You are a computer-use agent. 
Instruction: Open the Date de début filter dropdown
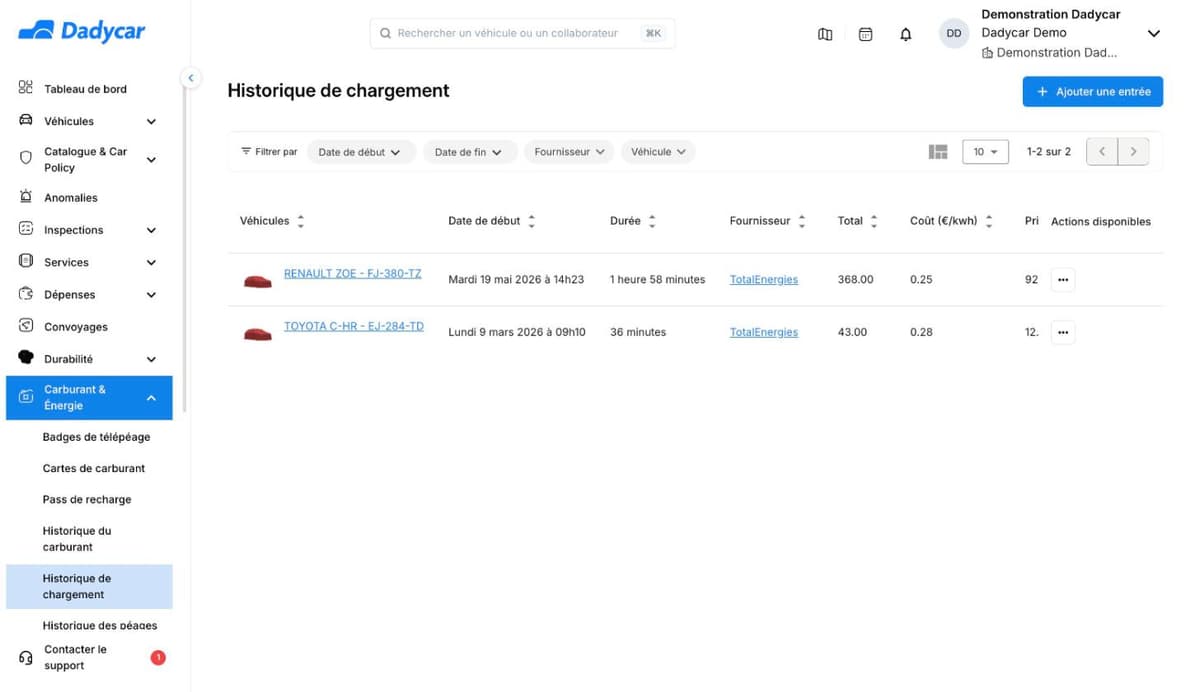[x=359, y=152]
